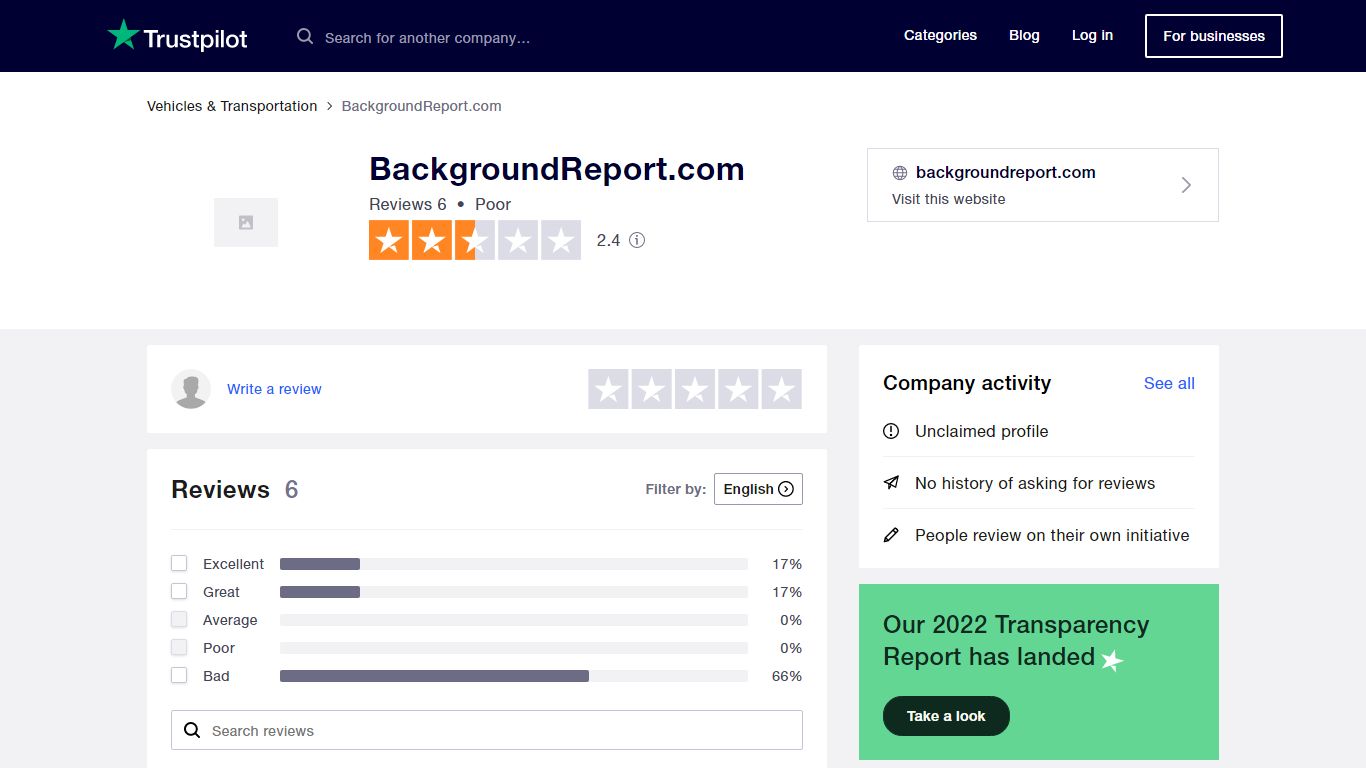Check the Great filter checkbox
The image size is (1366, 768).
(x=179, y=591)
